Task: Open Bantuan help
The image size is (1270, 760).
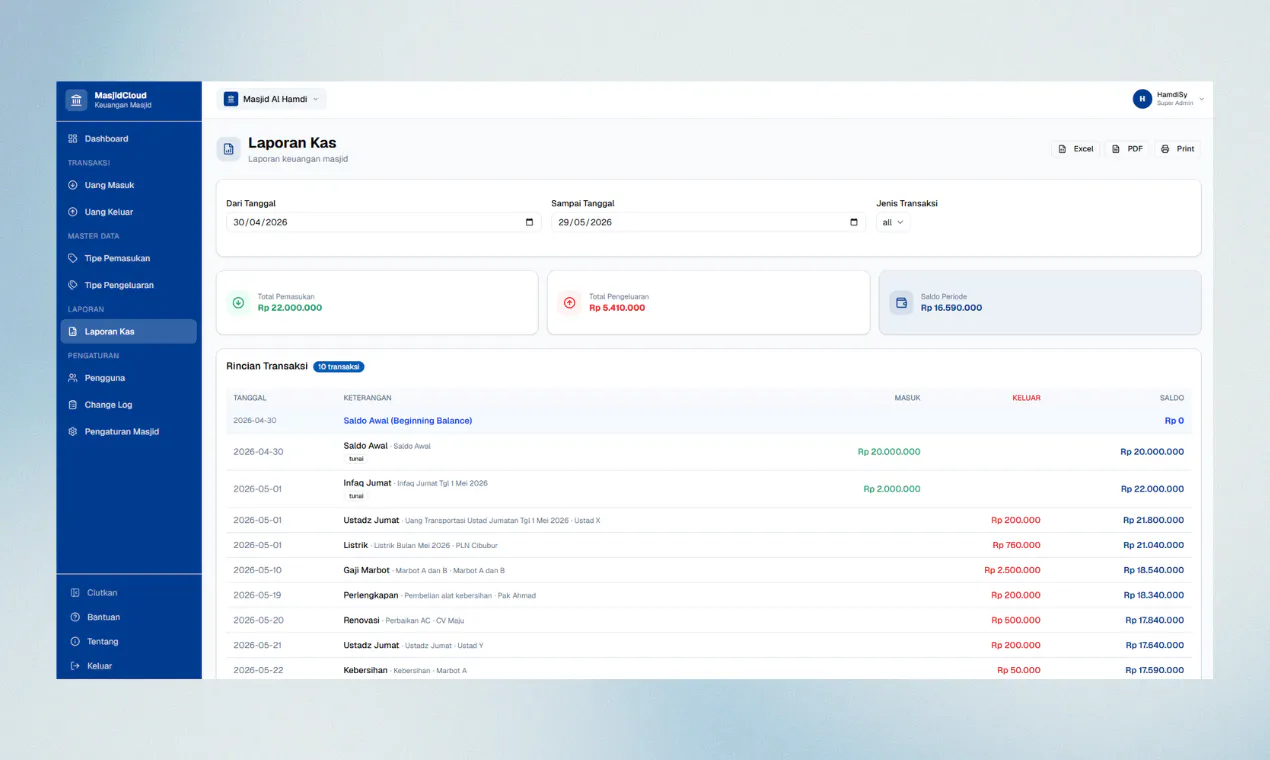Action: pyautogui.click(x=128, y=617)
